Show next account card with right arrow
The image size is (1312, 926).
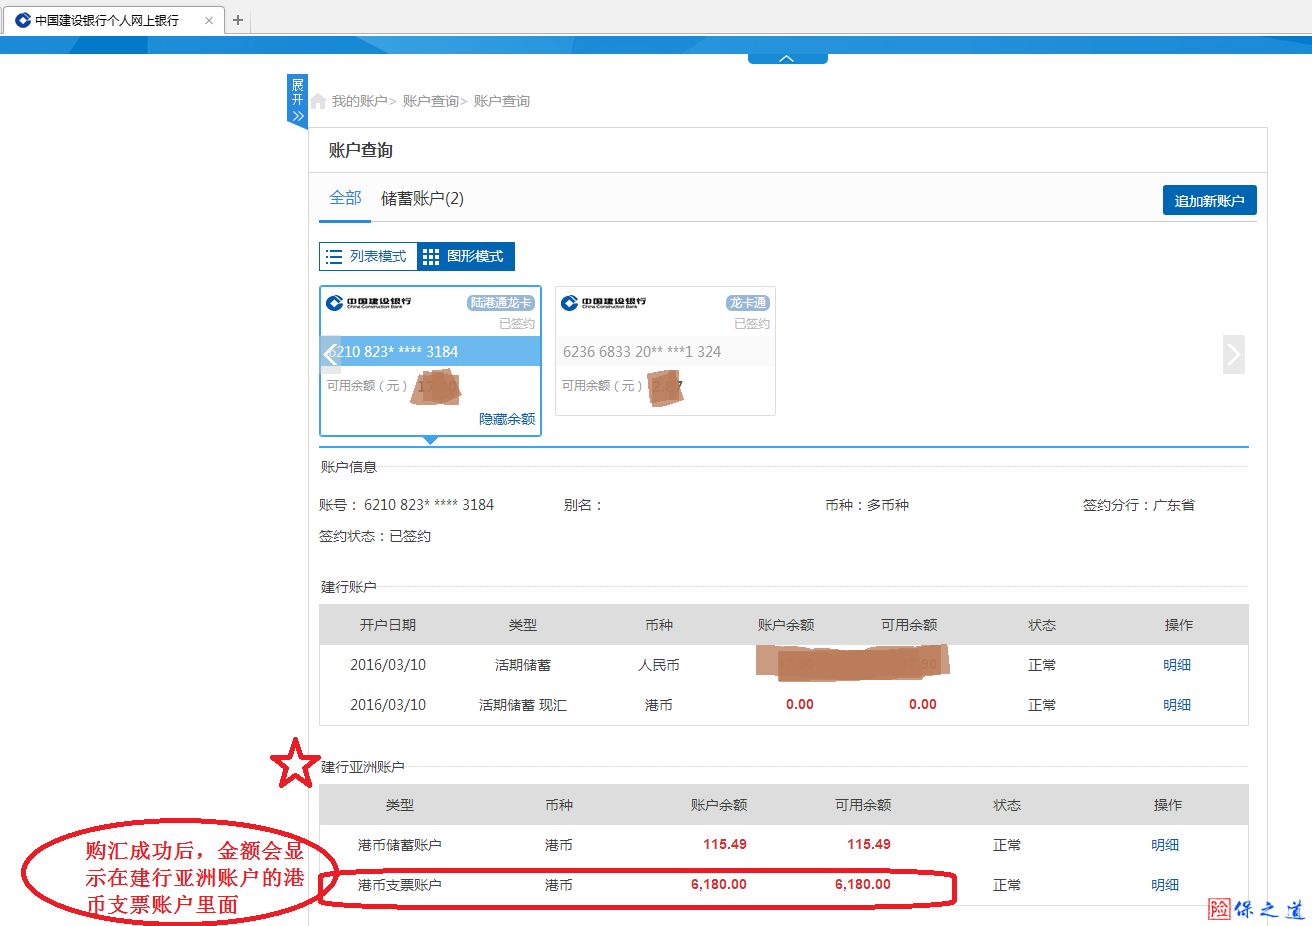pyautogui.click(x=1233, y=354)
